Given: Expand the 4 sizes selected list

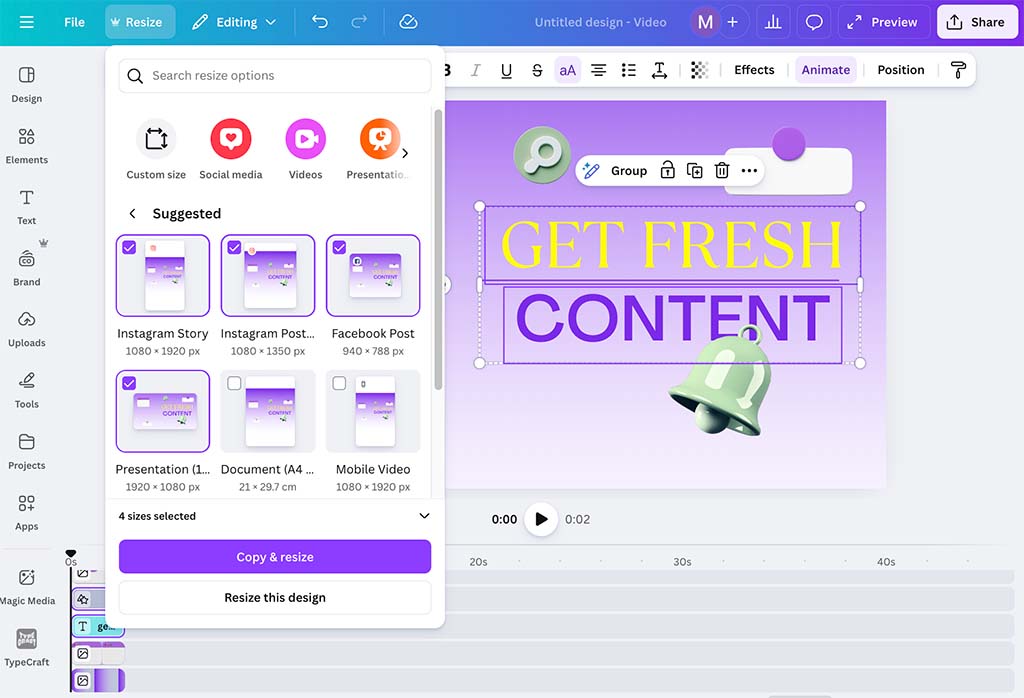Looking at the screenshot, I should pos(423,516).
